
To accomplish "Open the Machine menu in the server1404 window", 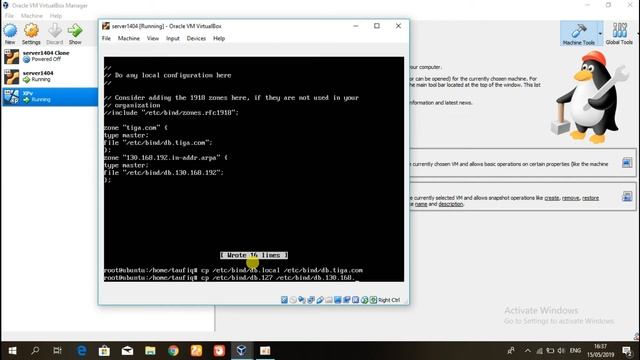I will [x=129, y=38].
